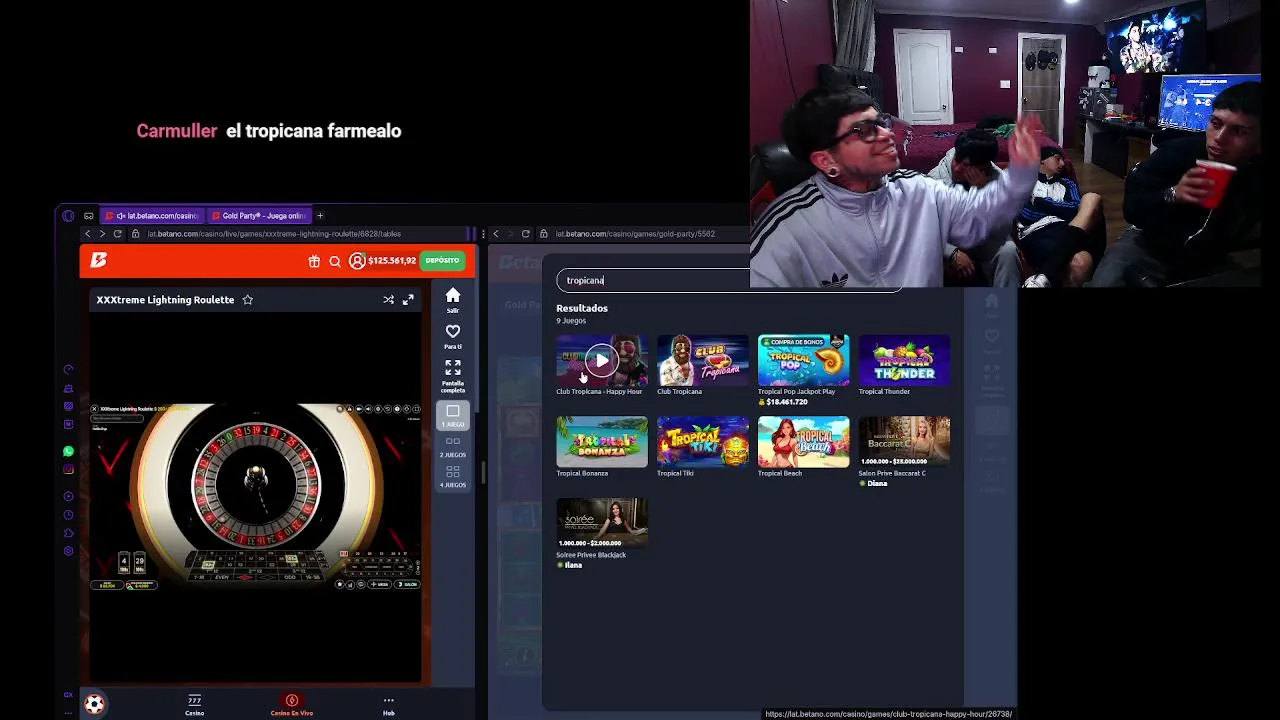Open the history clock sidebar icon
Image resolution: width=1280 pixels, height=720 pixels.
click(x=68, y=515)
